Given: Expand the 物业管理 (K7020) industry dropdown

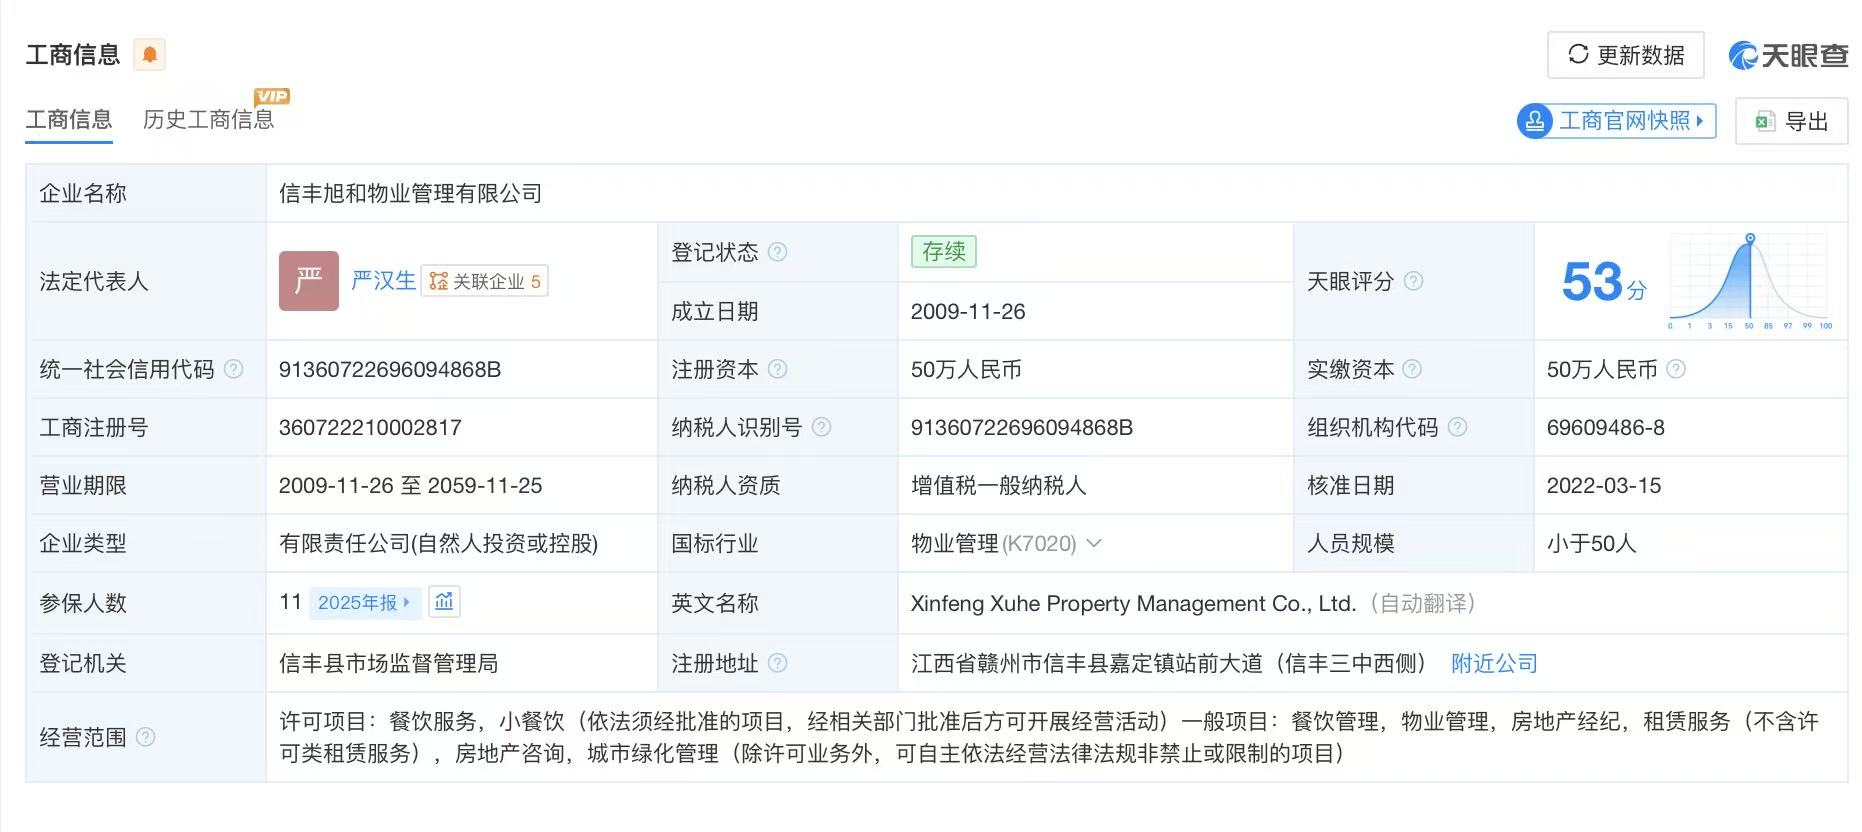Looking at the screenshot, I should tap(1094, 543).
